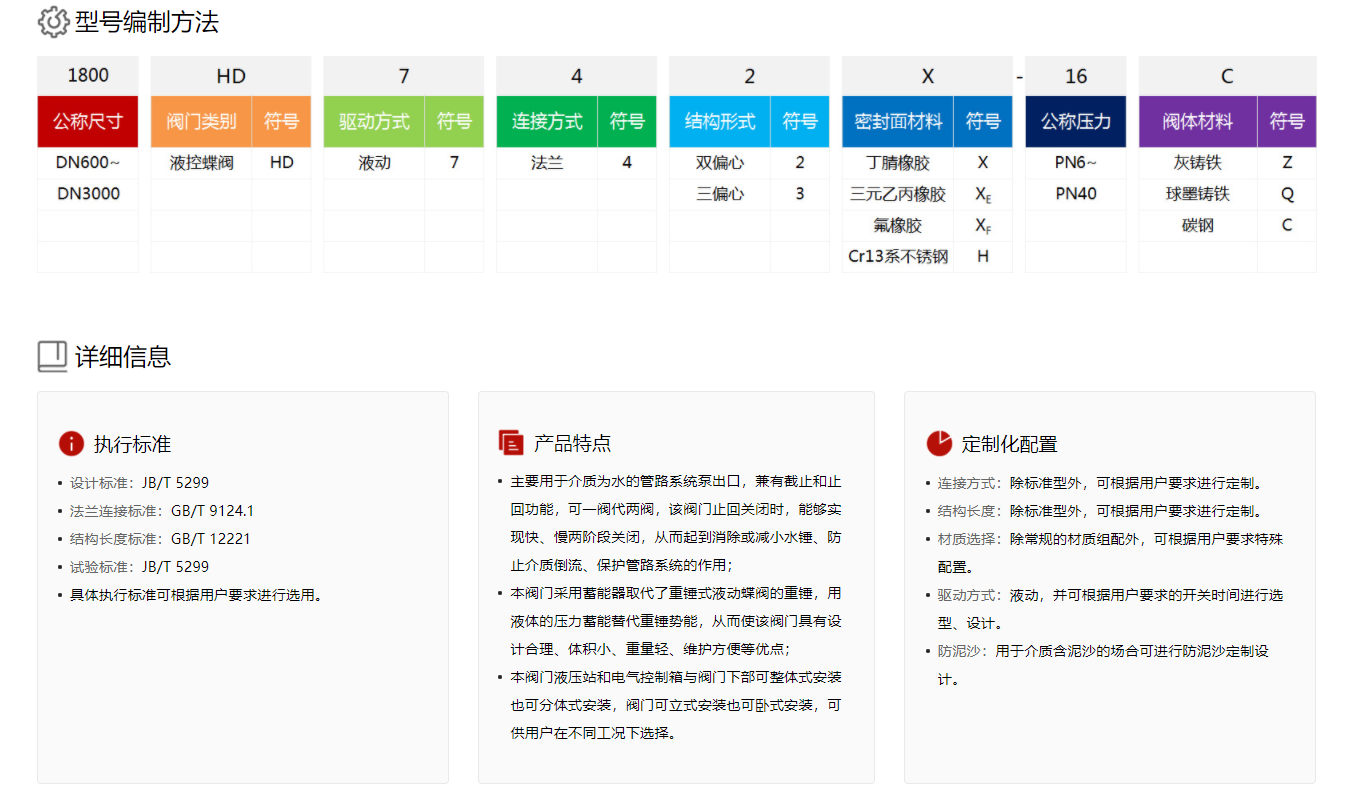Click the light green 驱动方式 header
The height and width of the screenshot is (801, 1362).
374,122
